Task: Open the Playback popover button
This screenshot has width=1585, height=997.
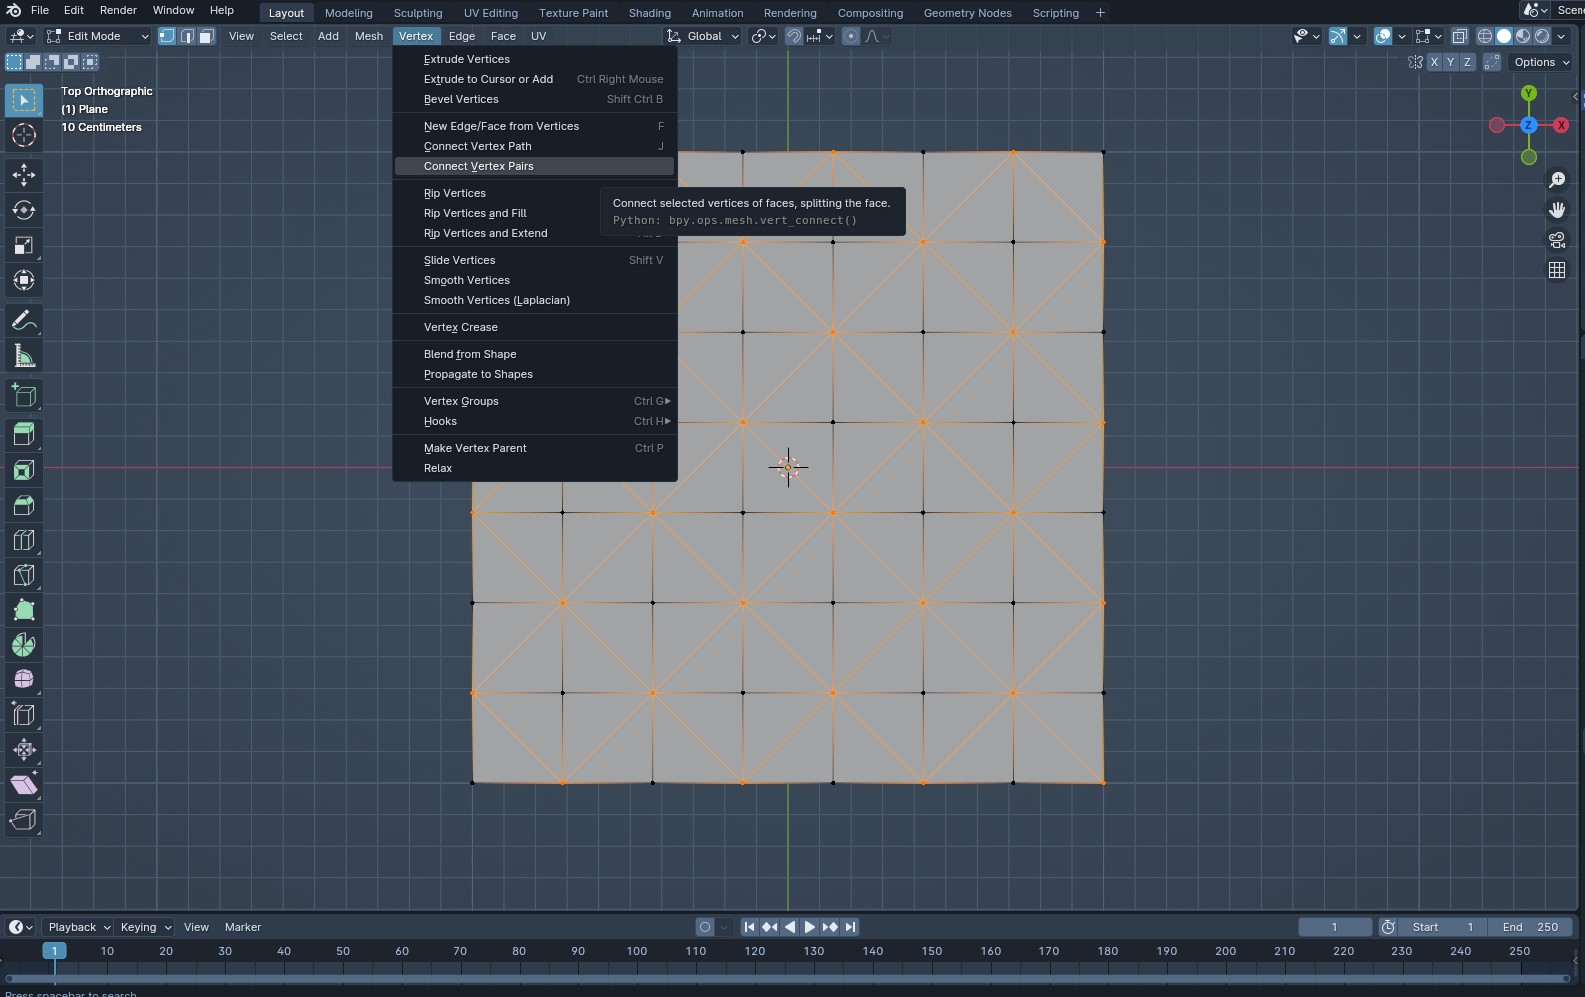Action: (78, 927)
